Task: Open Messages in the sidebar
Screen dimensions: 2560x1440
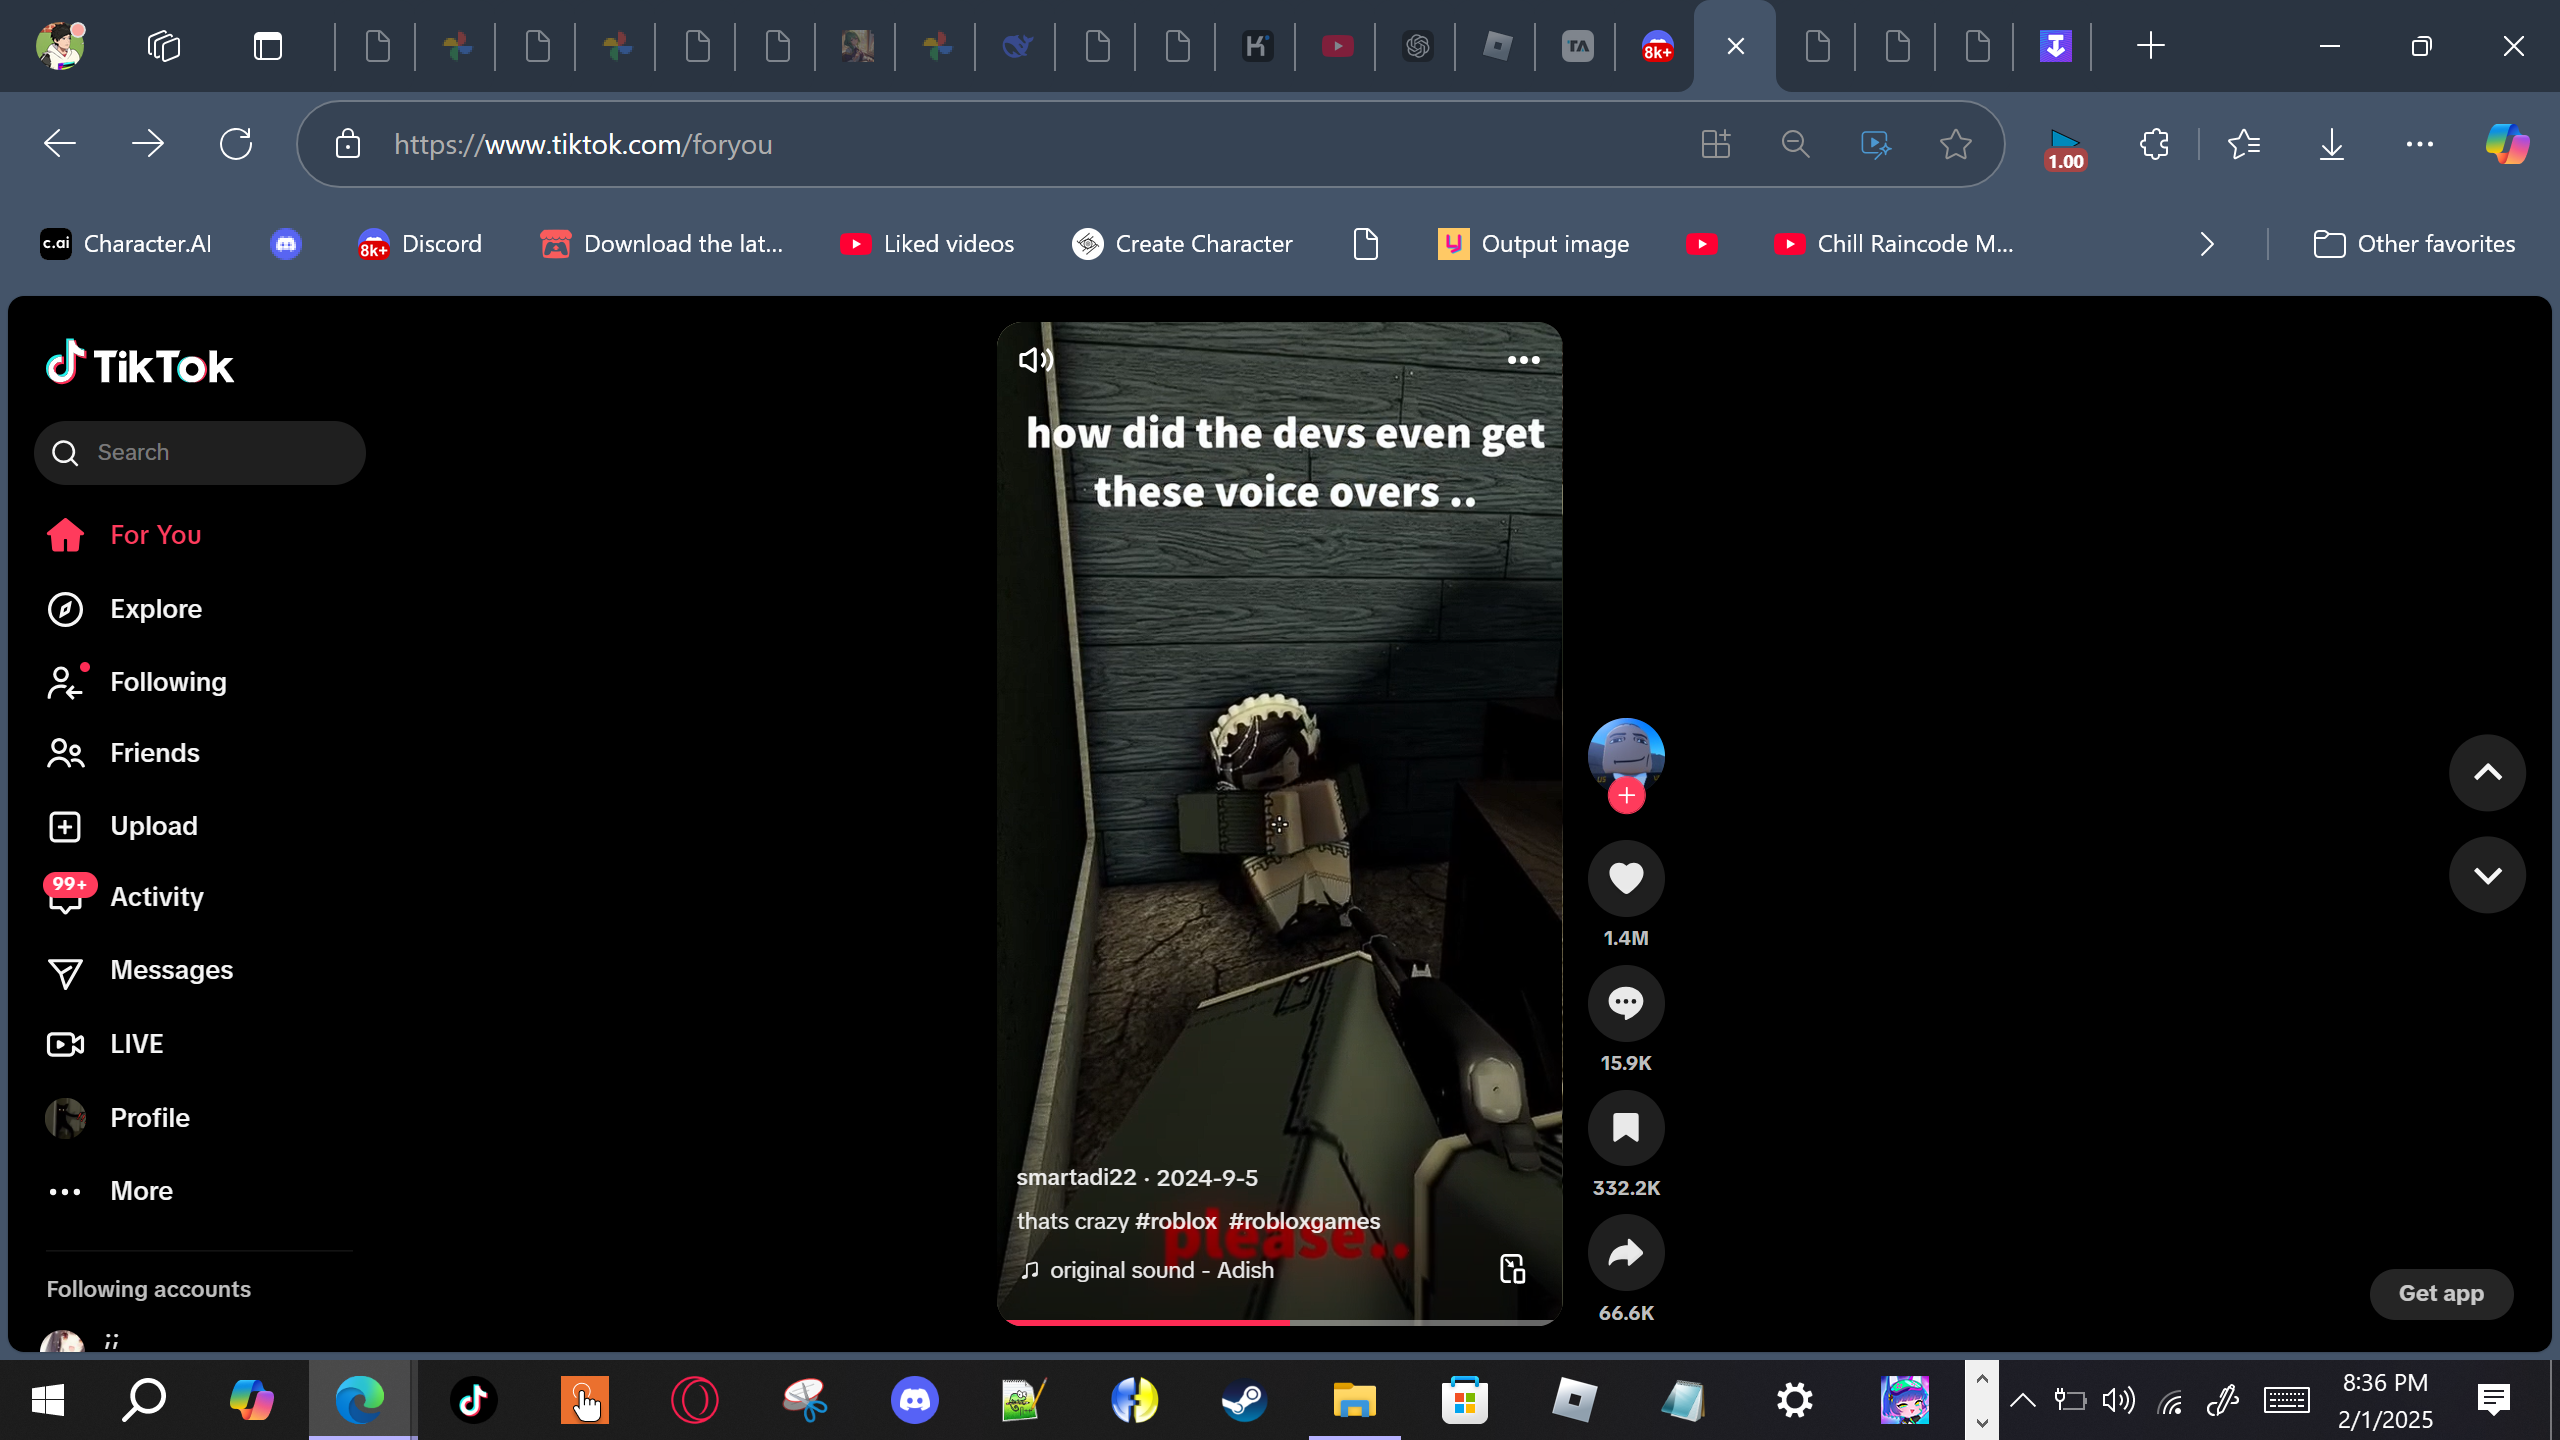Action: (x=171, y=970)
